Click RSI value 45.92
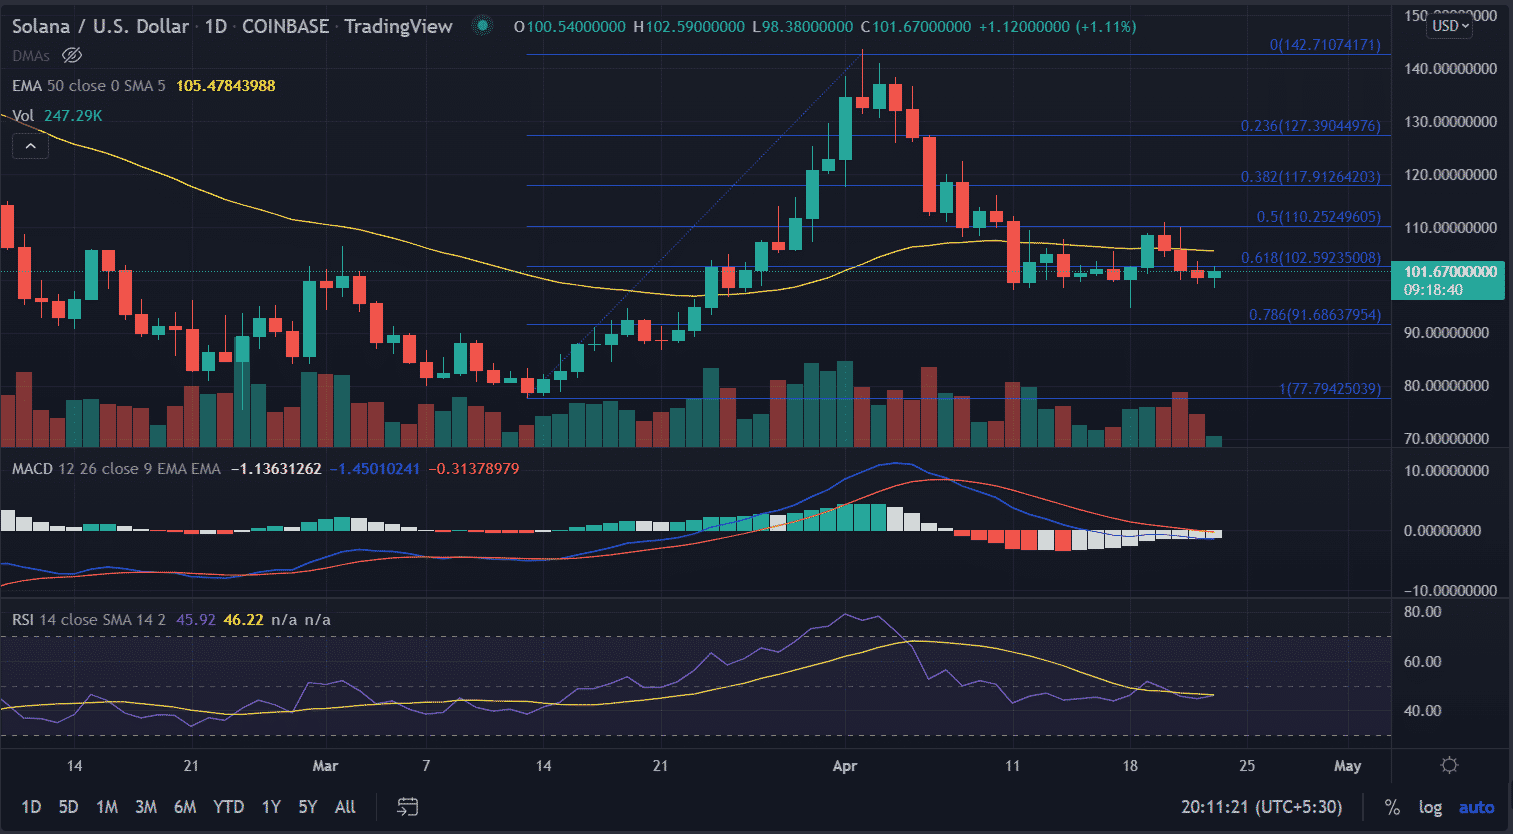Image resolution: width=1513 pixels, height=834 pixels. click(x=196, y=620)
